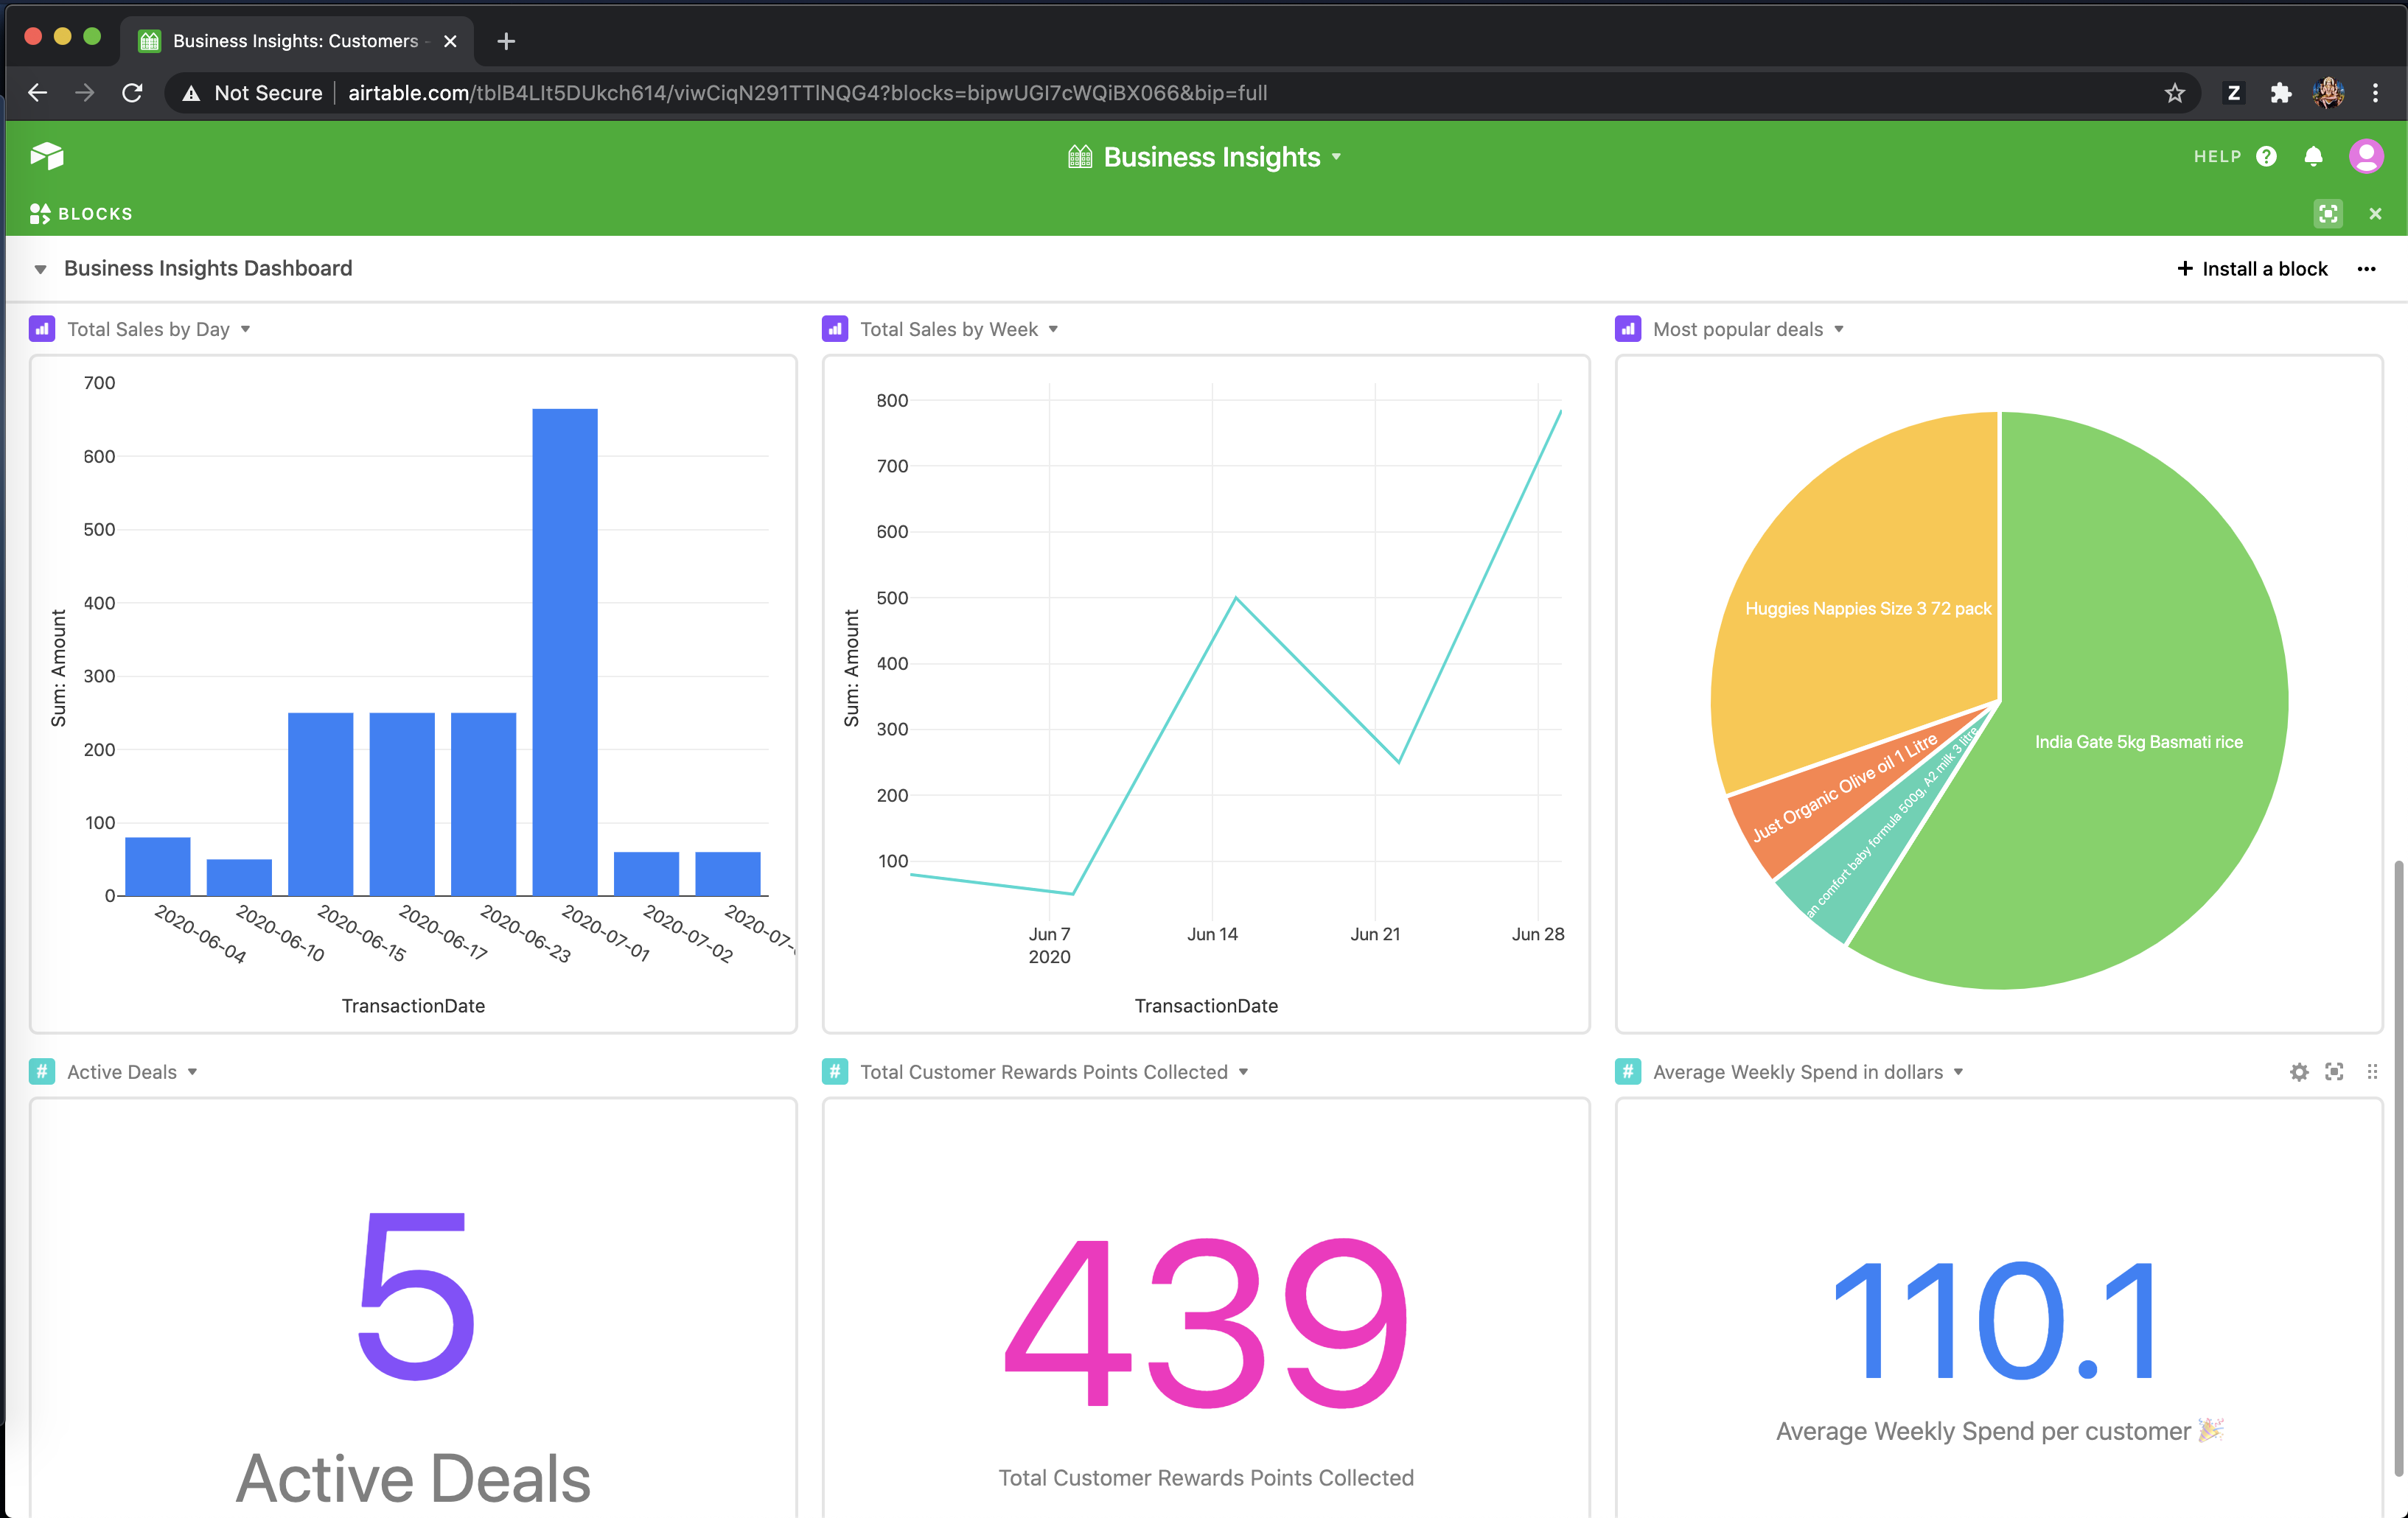
Task: Bookmark this page with star icon
Action: tap(2175, 93)
